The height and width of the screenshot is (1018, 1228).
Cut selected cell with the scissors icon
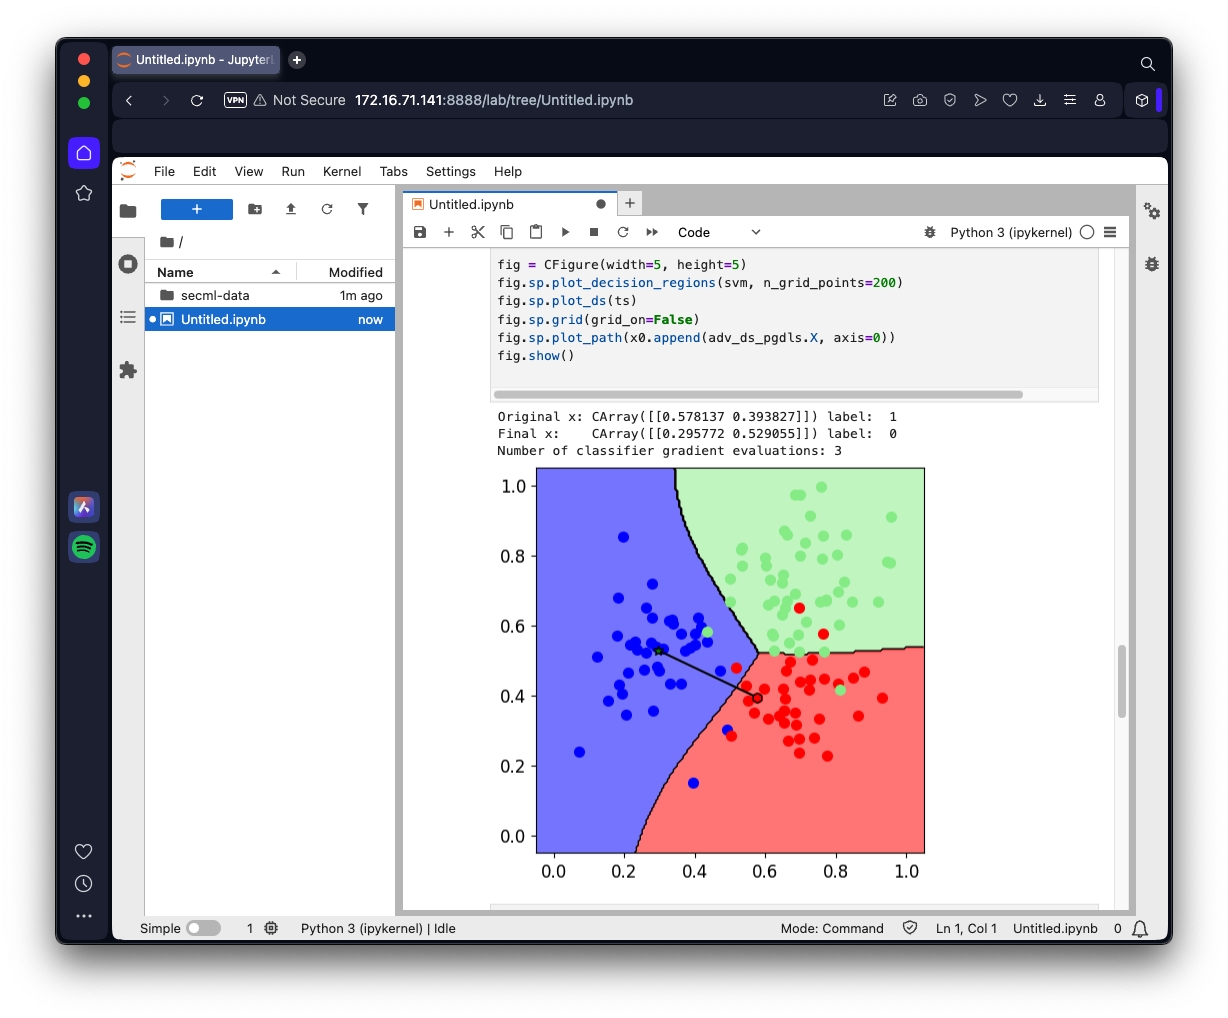[478, 232]
